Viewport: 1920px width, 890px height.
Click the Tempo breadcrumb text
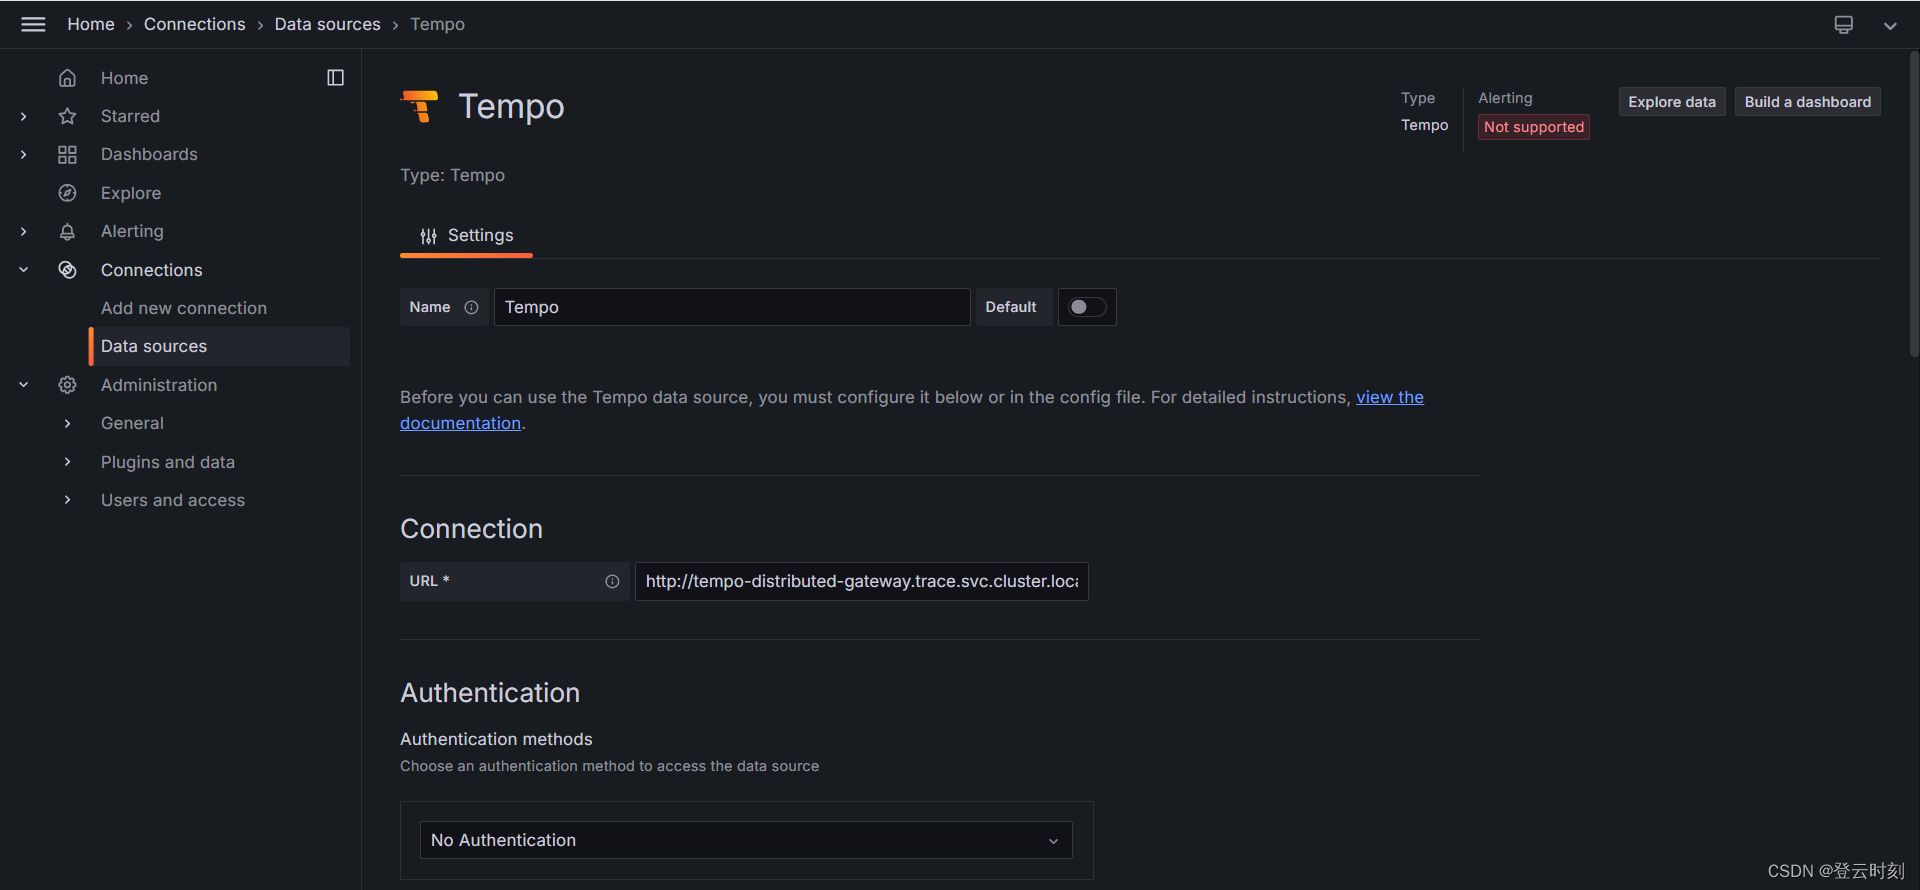(x=437, y=24)
